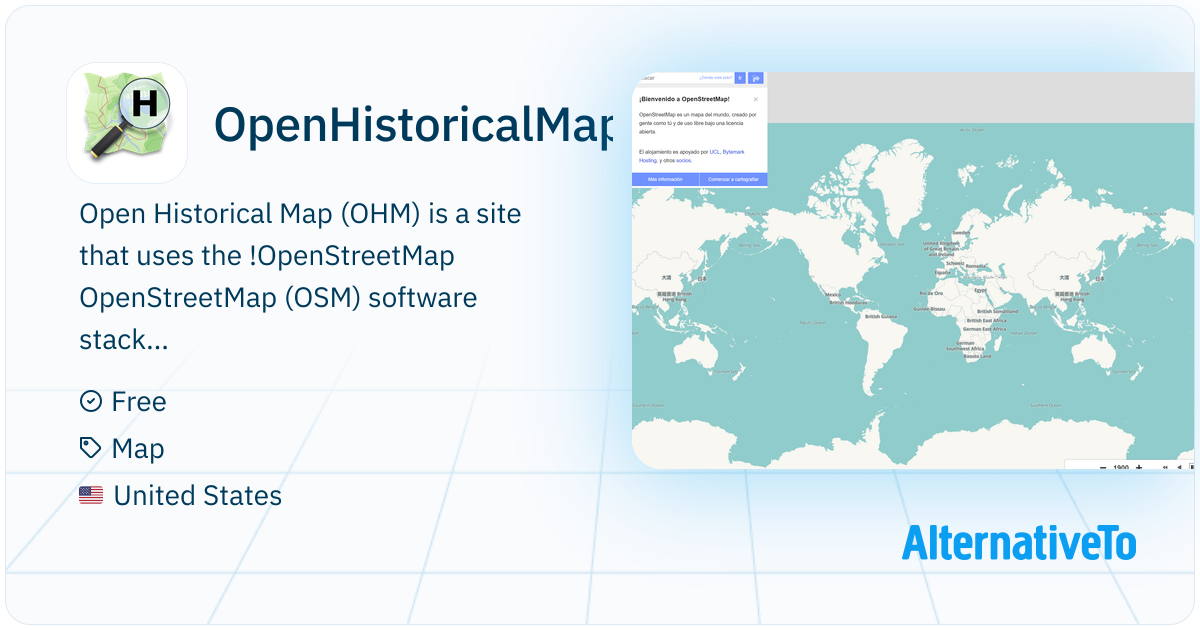
Task: Click the OpenHistoricalMap magnifier logo icon
Action: coord(127,123)
